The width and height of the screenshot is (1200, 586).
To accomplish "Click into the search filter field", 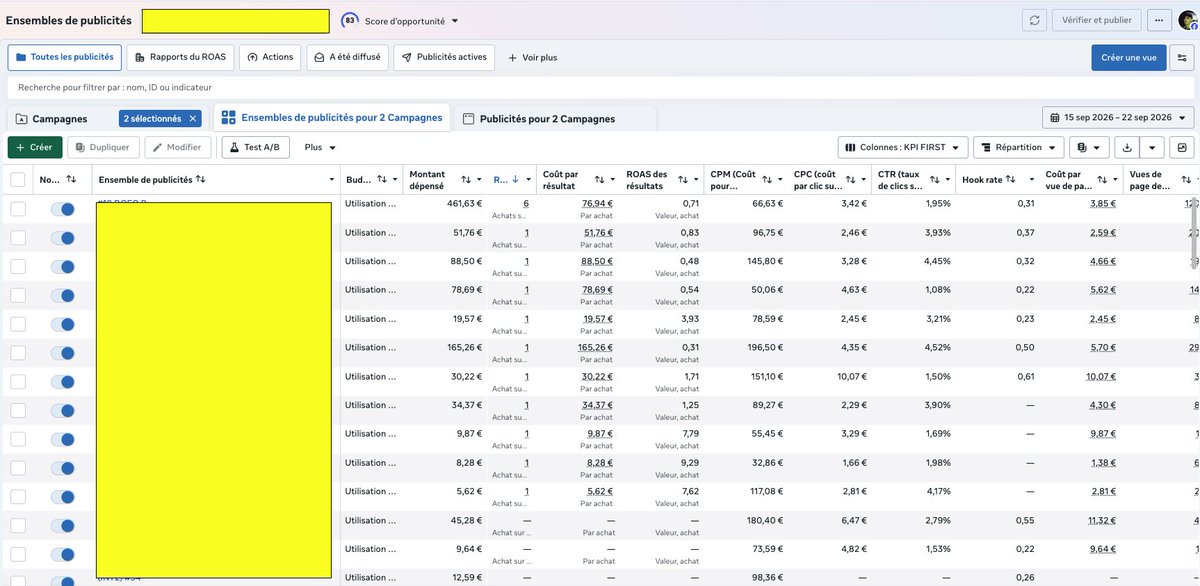I will [x=600, y=88].
